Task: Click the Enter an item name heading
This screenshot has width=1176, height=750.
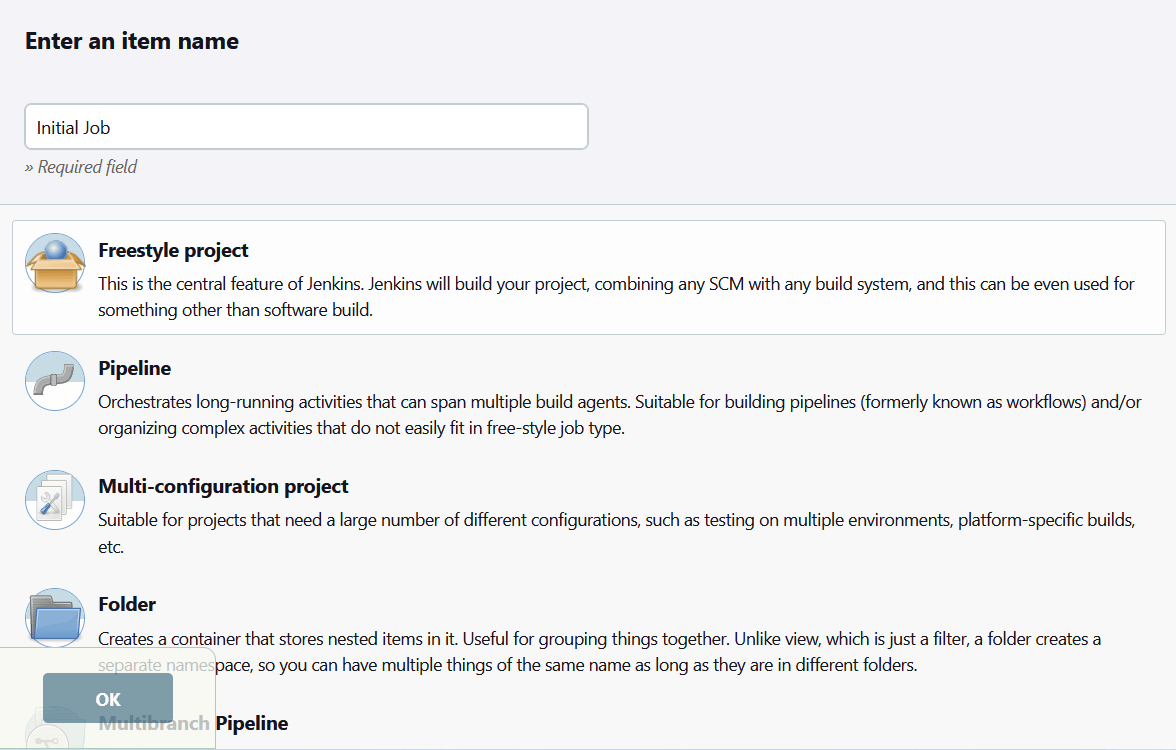Action: [x=131, y=41]
